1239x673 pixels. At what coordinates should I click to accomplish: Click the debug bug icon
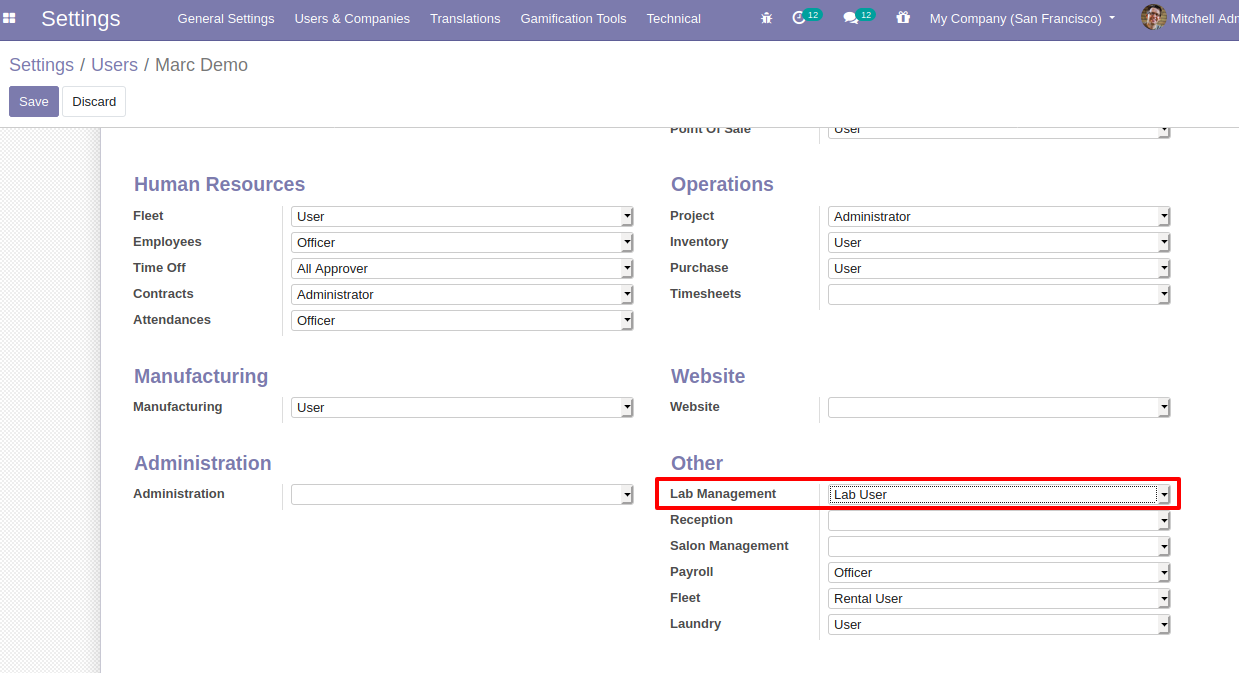click(766, 18)
